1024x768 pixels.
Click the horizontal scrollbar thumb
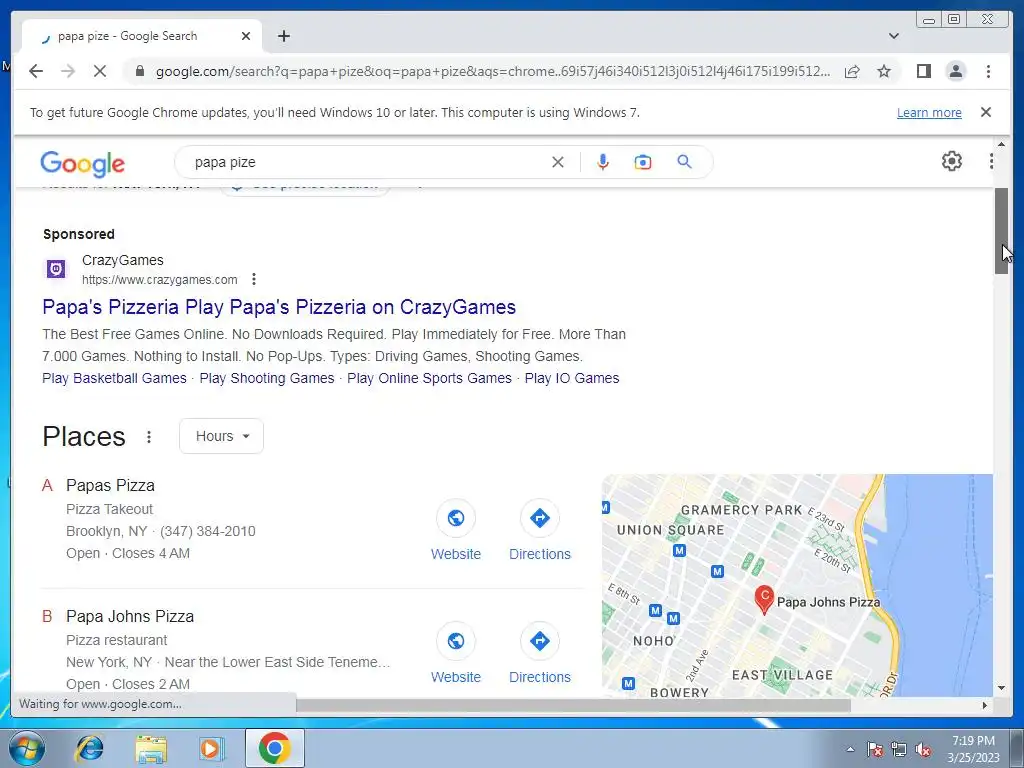point(573,705)
